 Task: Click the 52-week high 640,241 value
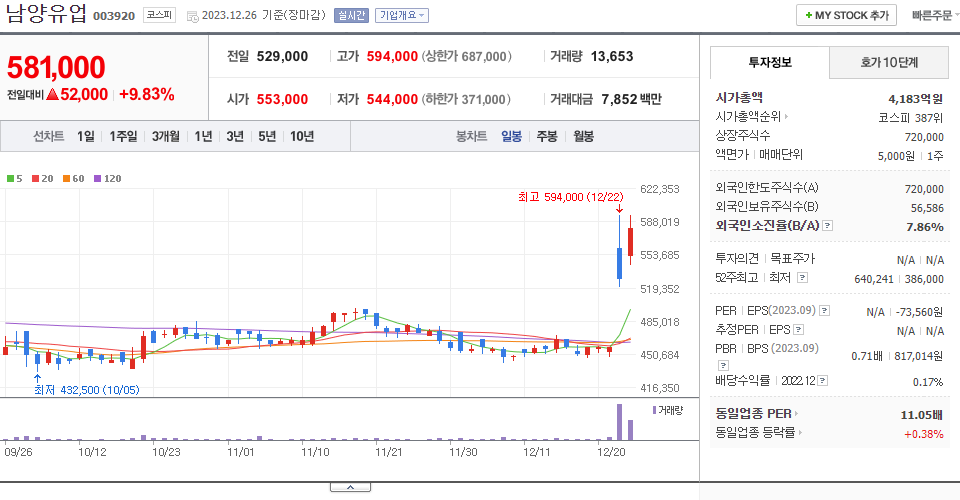874,279
